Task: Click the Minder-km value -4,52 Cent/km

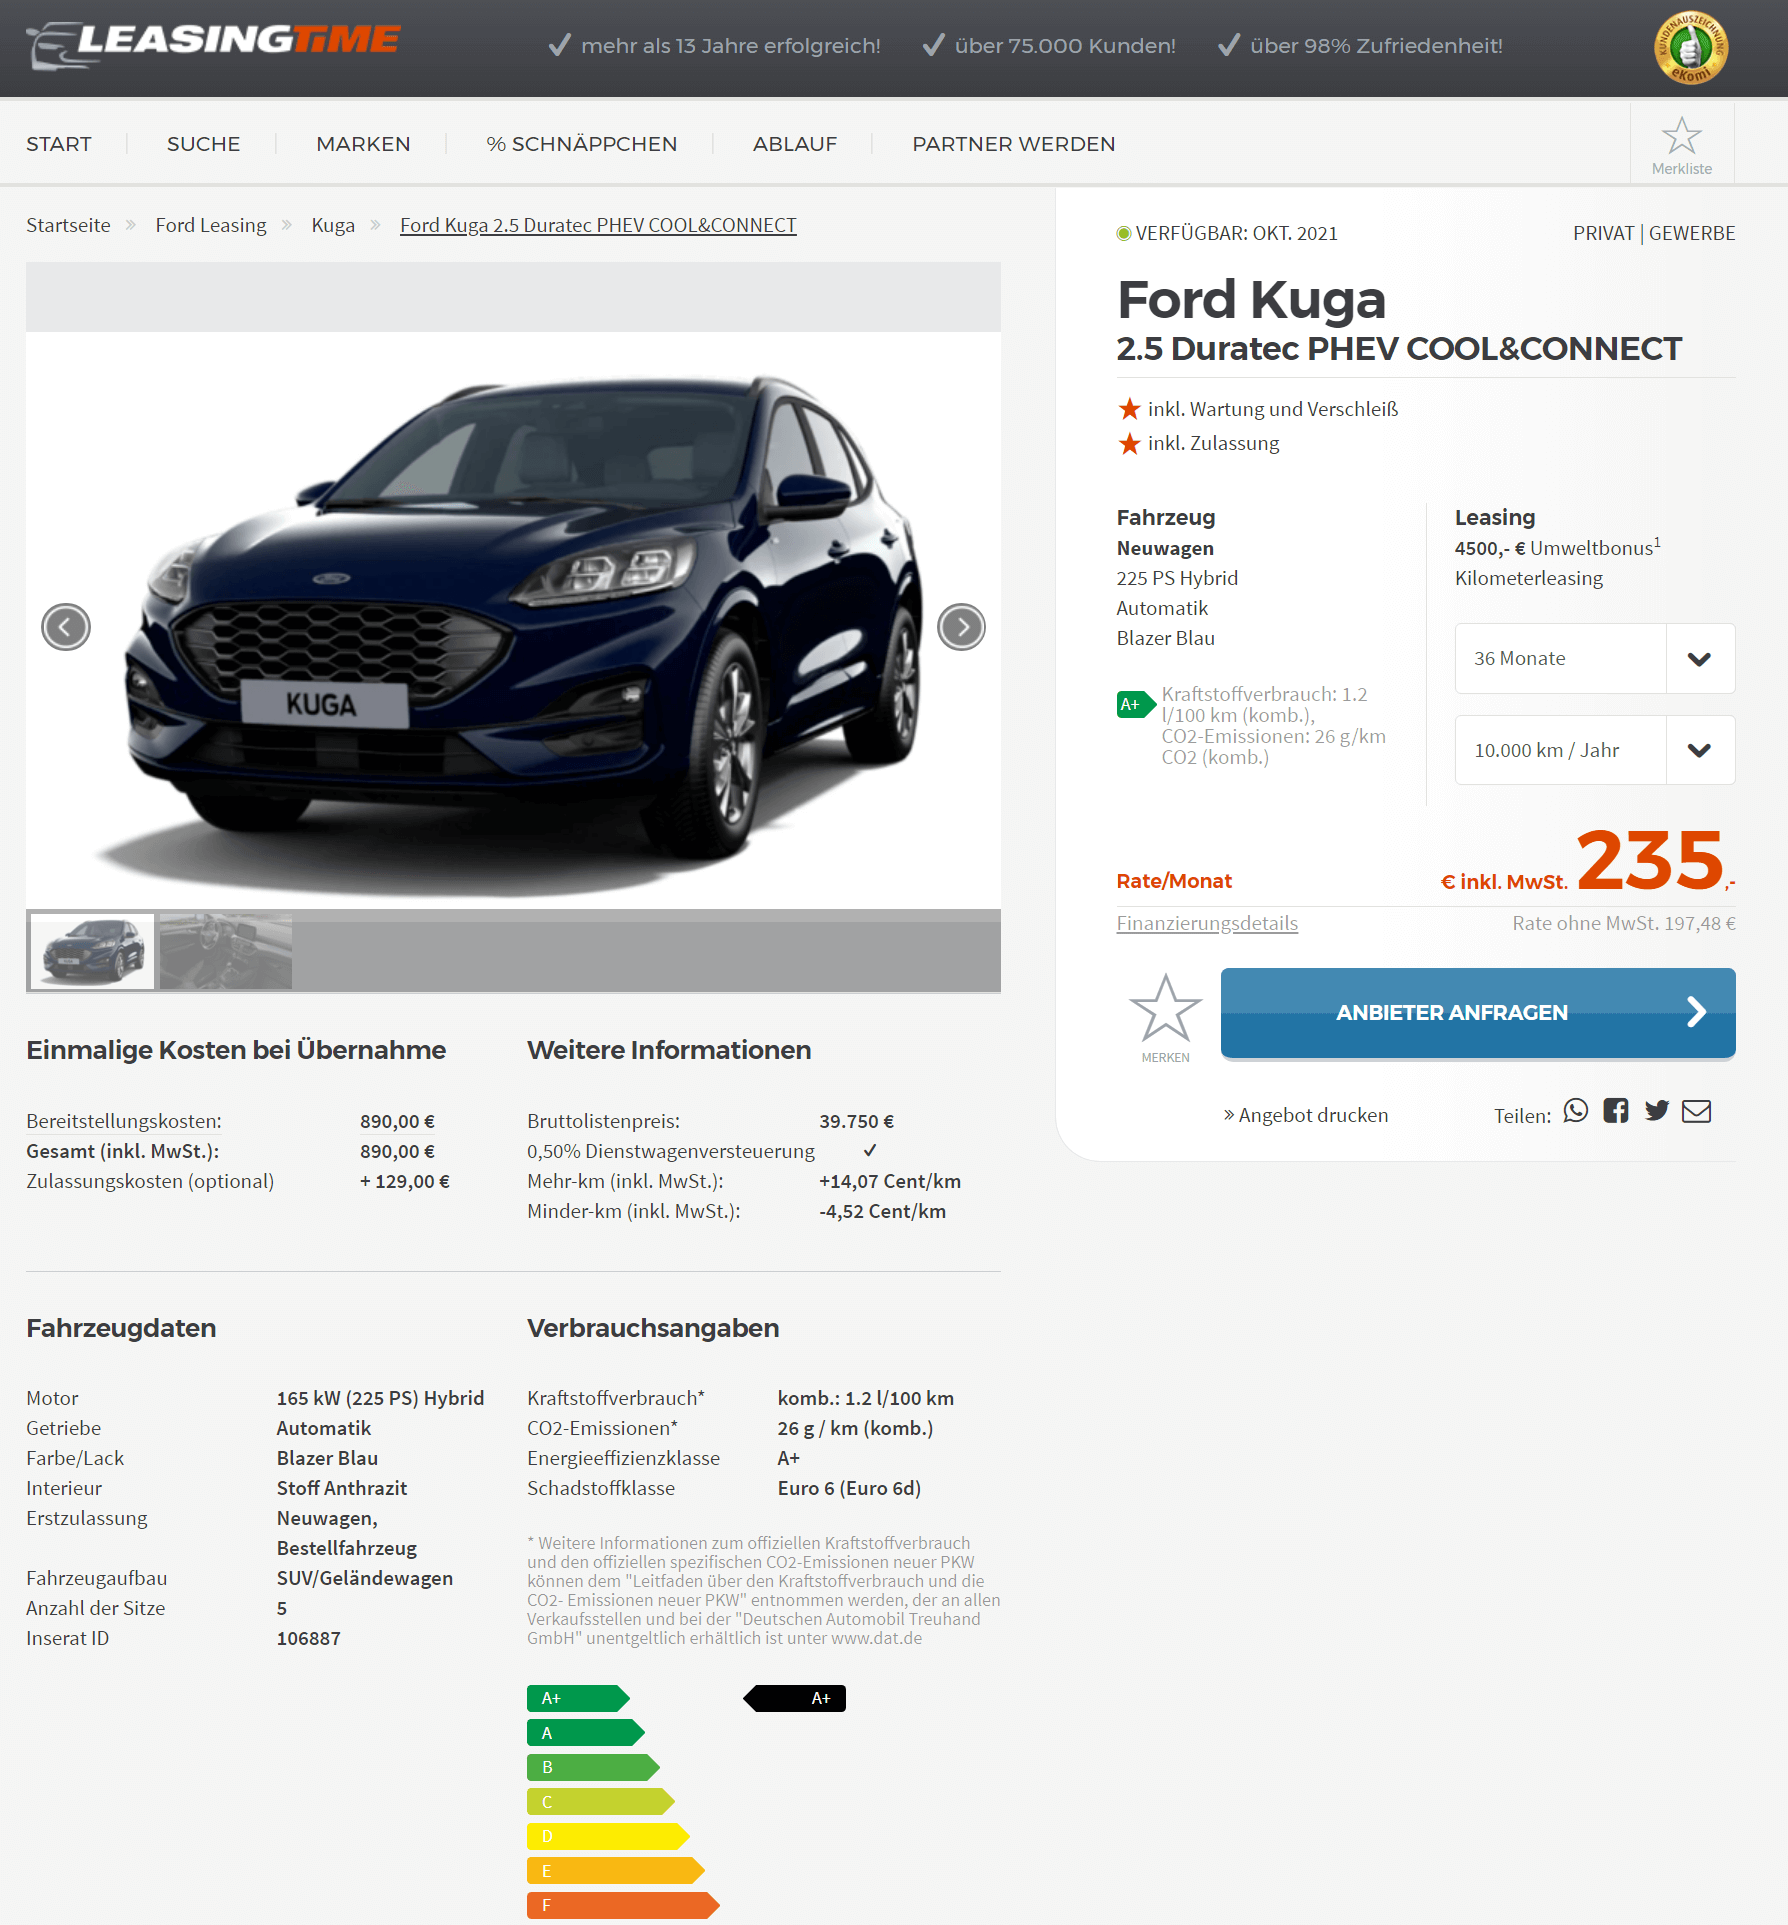Action: coord(883,1211)
